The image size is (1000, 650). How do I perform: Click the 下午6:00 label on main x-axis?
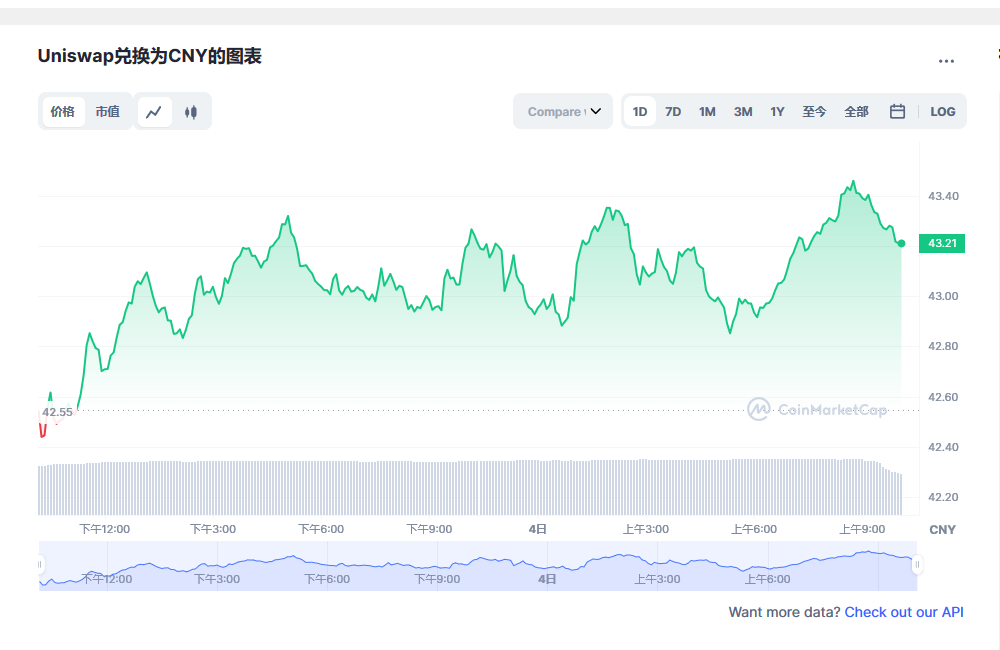pos(321,529)
